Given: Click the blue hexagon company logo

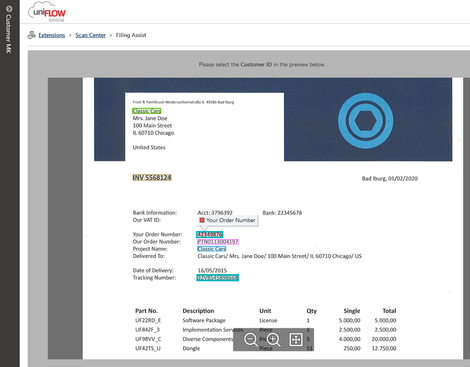Looking at the screenshot, I should coord(366,121).
